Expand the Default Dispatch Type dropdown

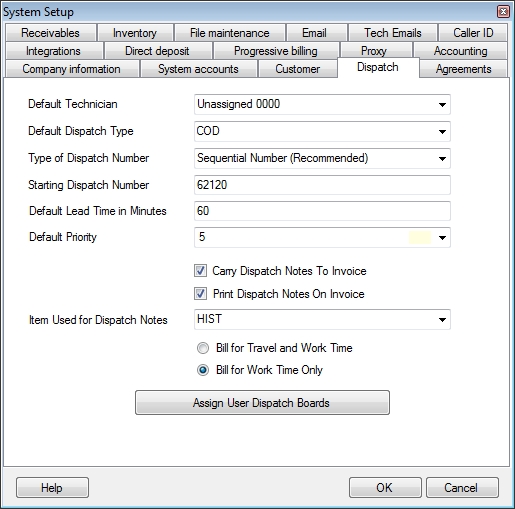click(x=442, y=132)
